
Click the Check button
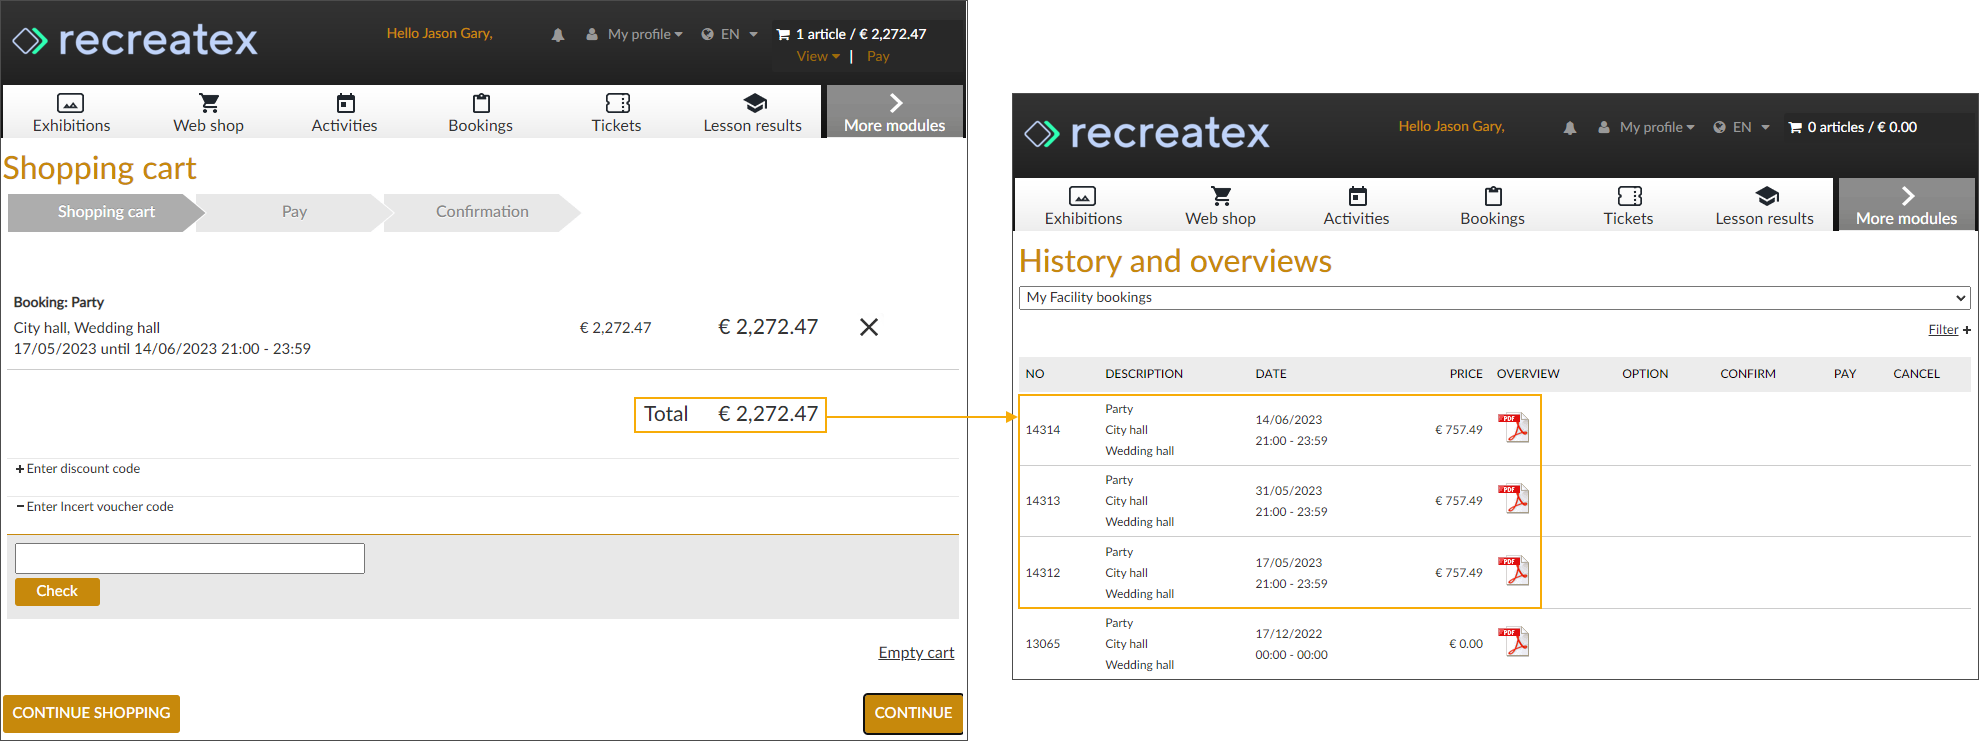click(x=57, y=591)
